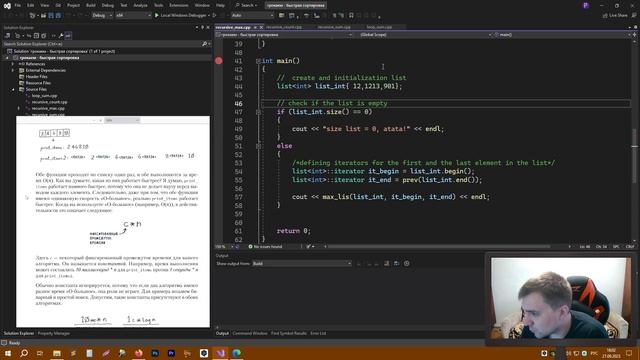Collapse the main() function fold
The width and height of the screenshot is (640, 360).
[x=258, y=61]
